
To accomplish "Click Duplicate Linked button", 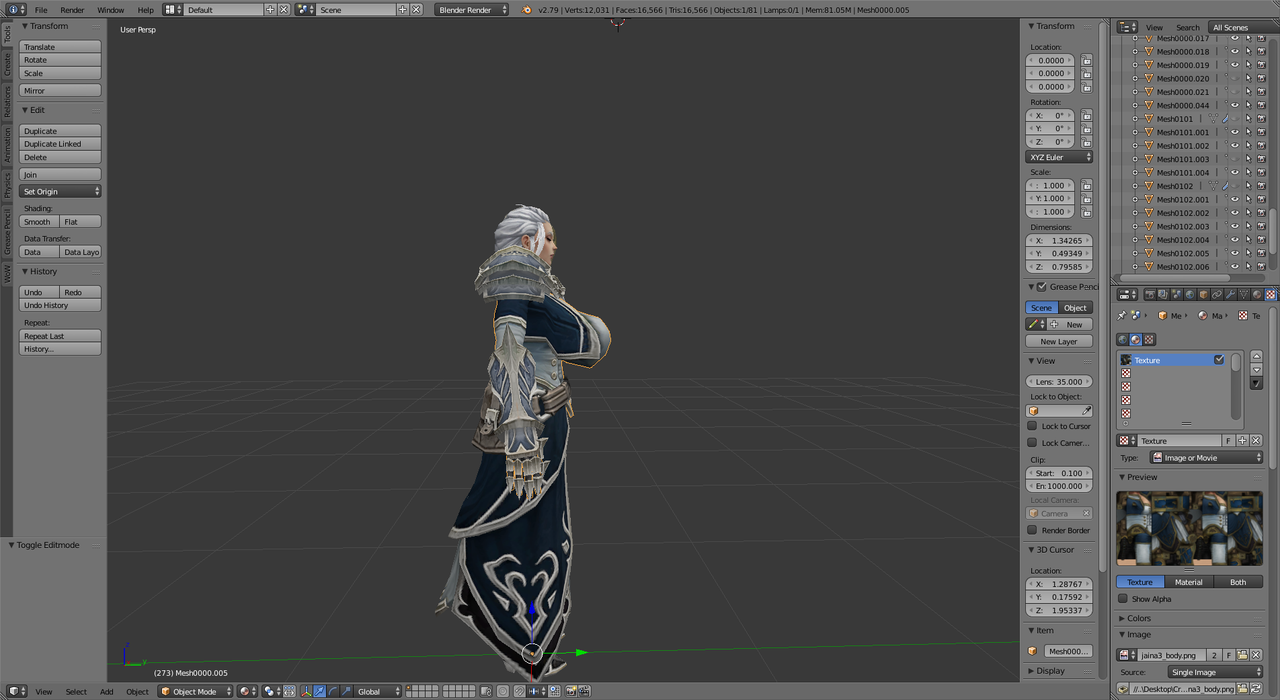I will coord(60,144).
